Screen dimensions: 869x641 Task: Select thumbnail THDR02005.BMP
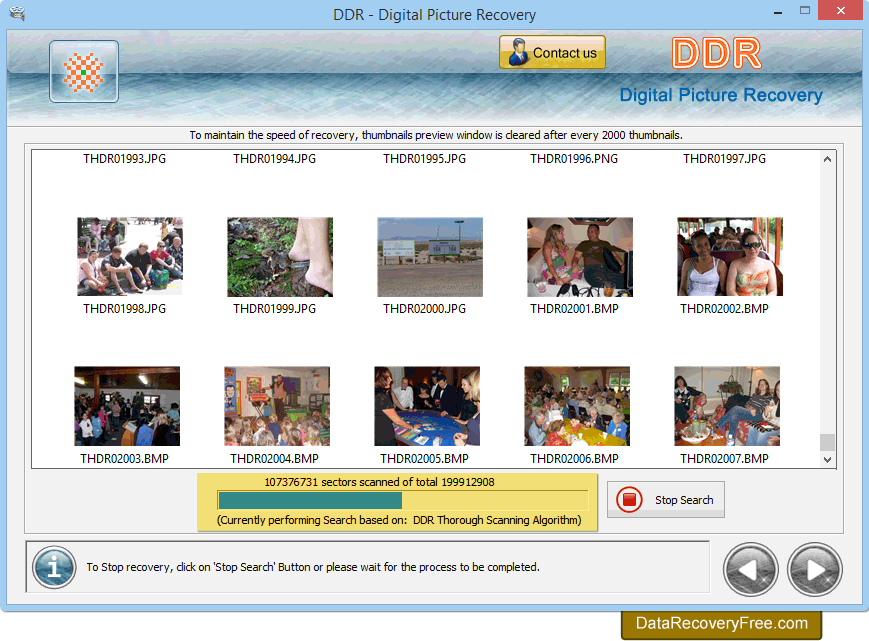[x=427, y=406]
